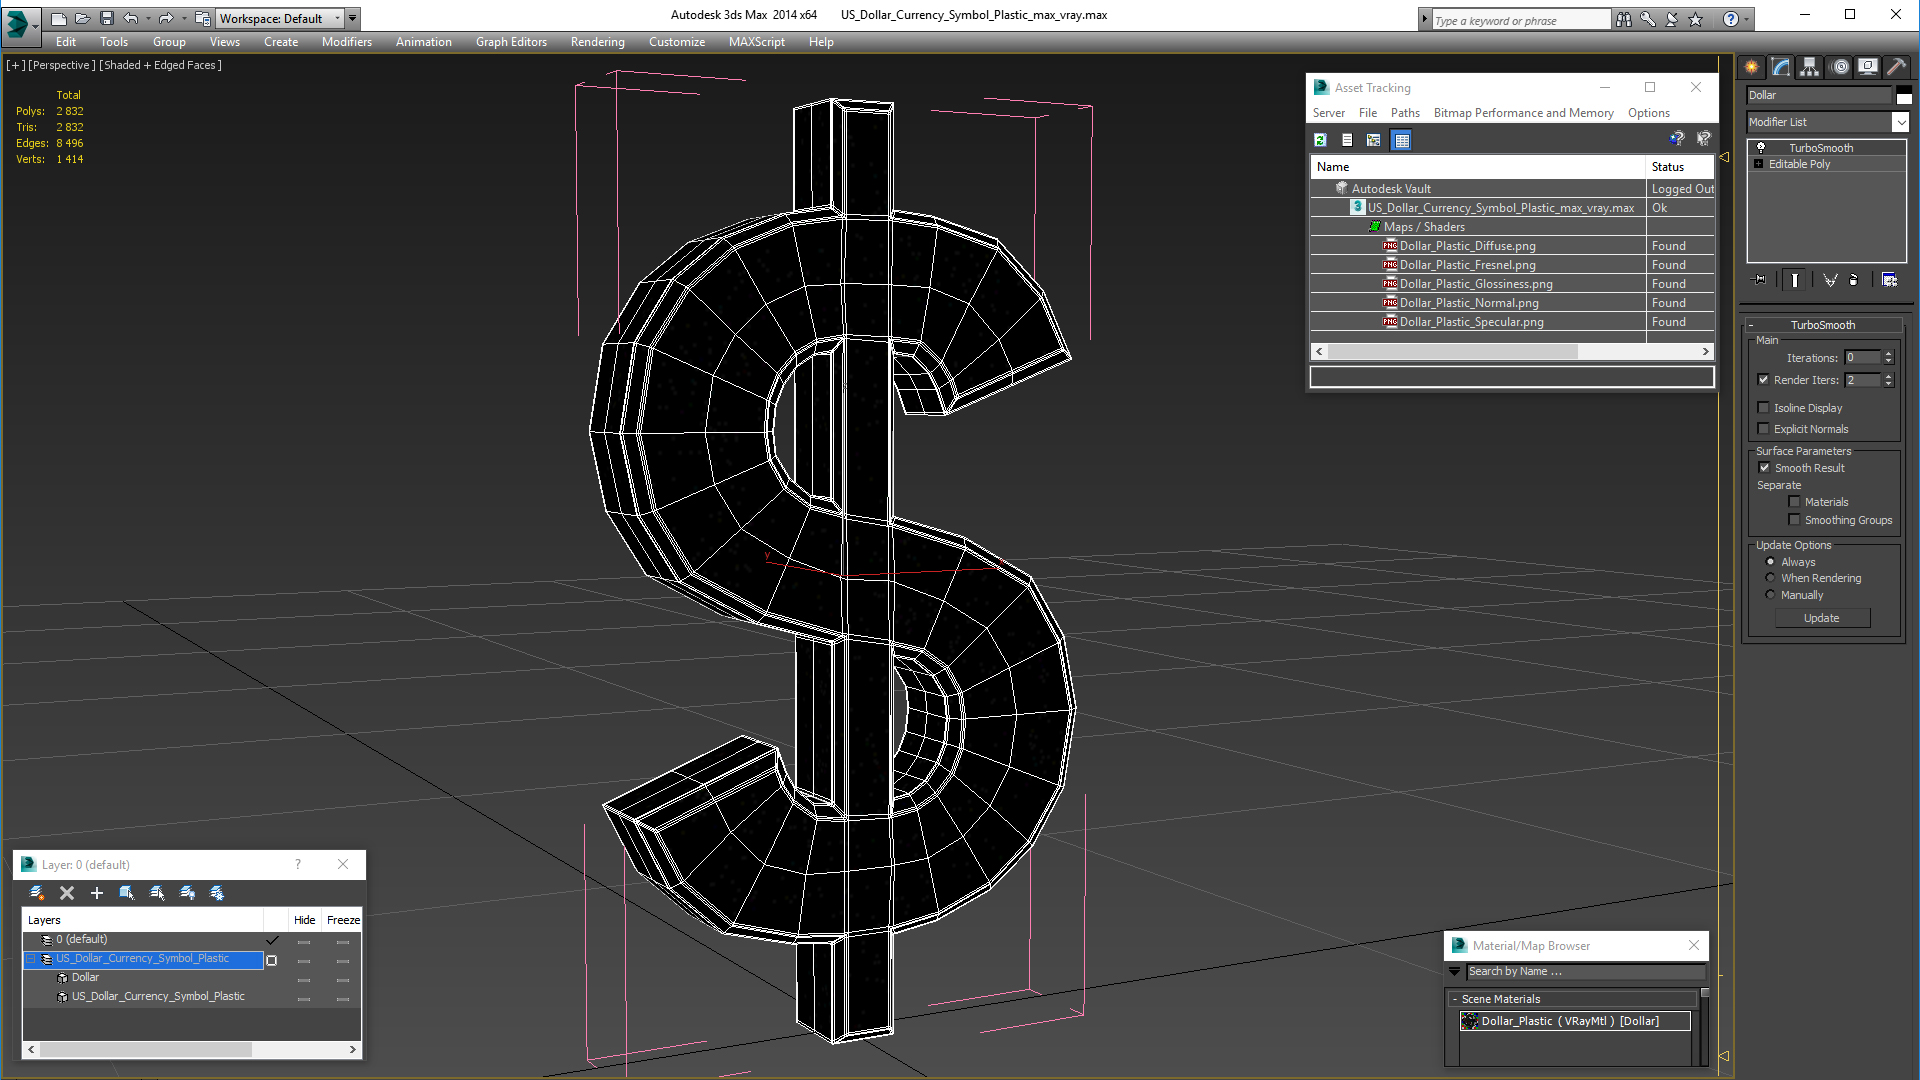Viewport: 1920px width, 1080px height.
Task: Click Remove Modifier trash icon below stack
Action: point(1854,280)
